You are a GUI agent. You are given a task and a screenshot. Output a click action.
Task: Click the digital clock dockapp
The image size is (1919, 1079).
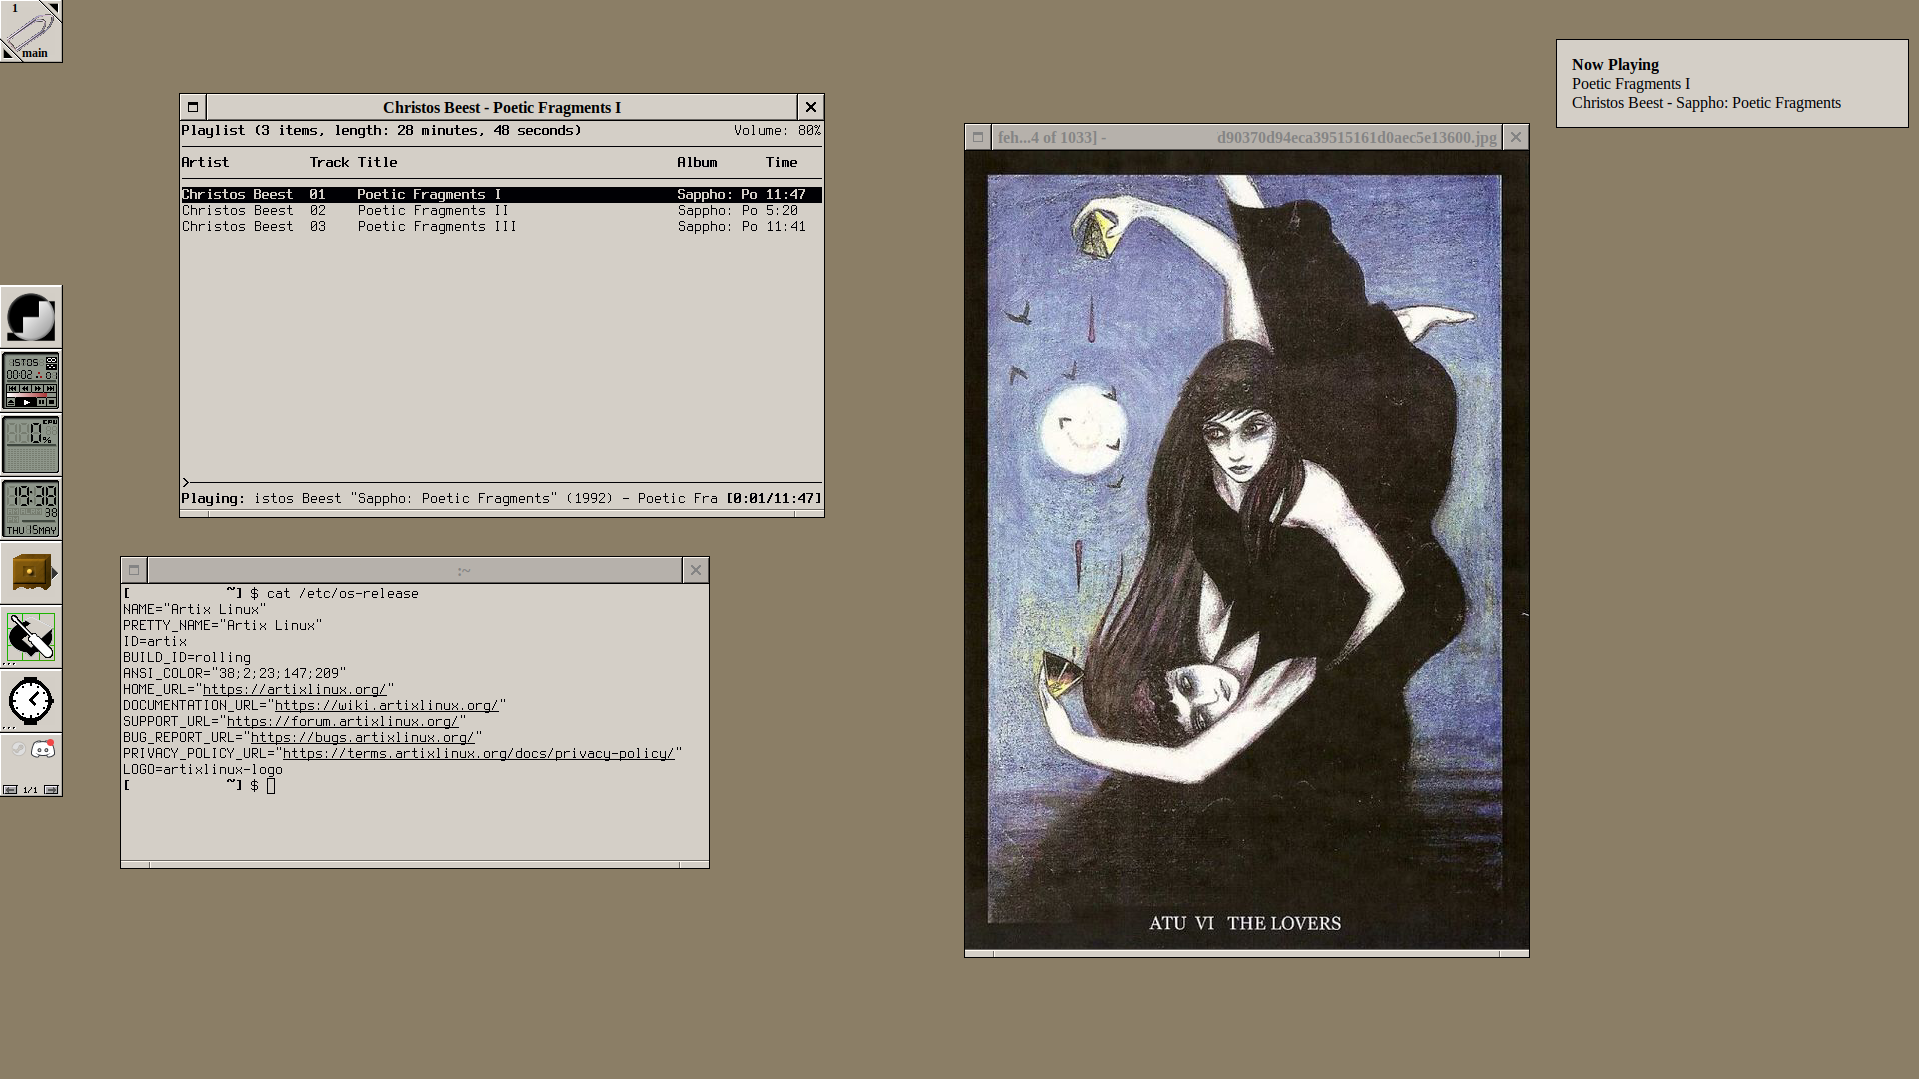[31, 508]
